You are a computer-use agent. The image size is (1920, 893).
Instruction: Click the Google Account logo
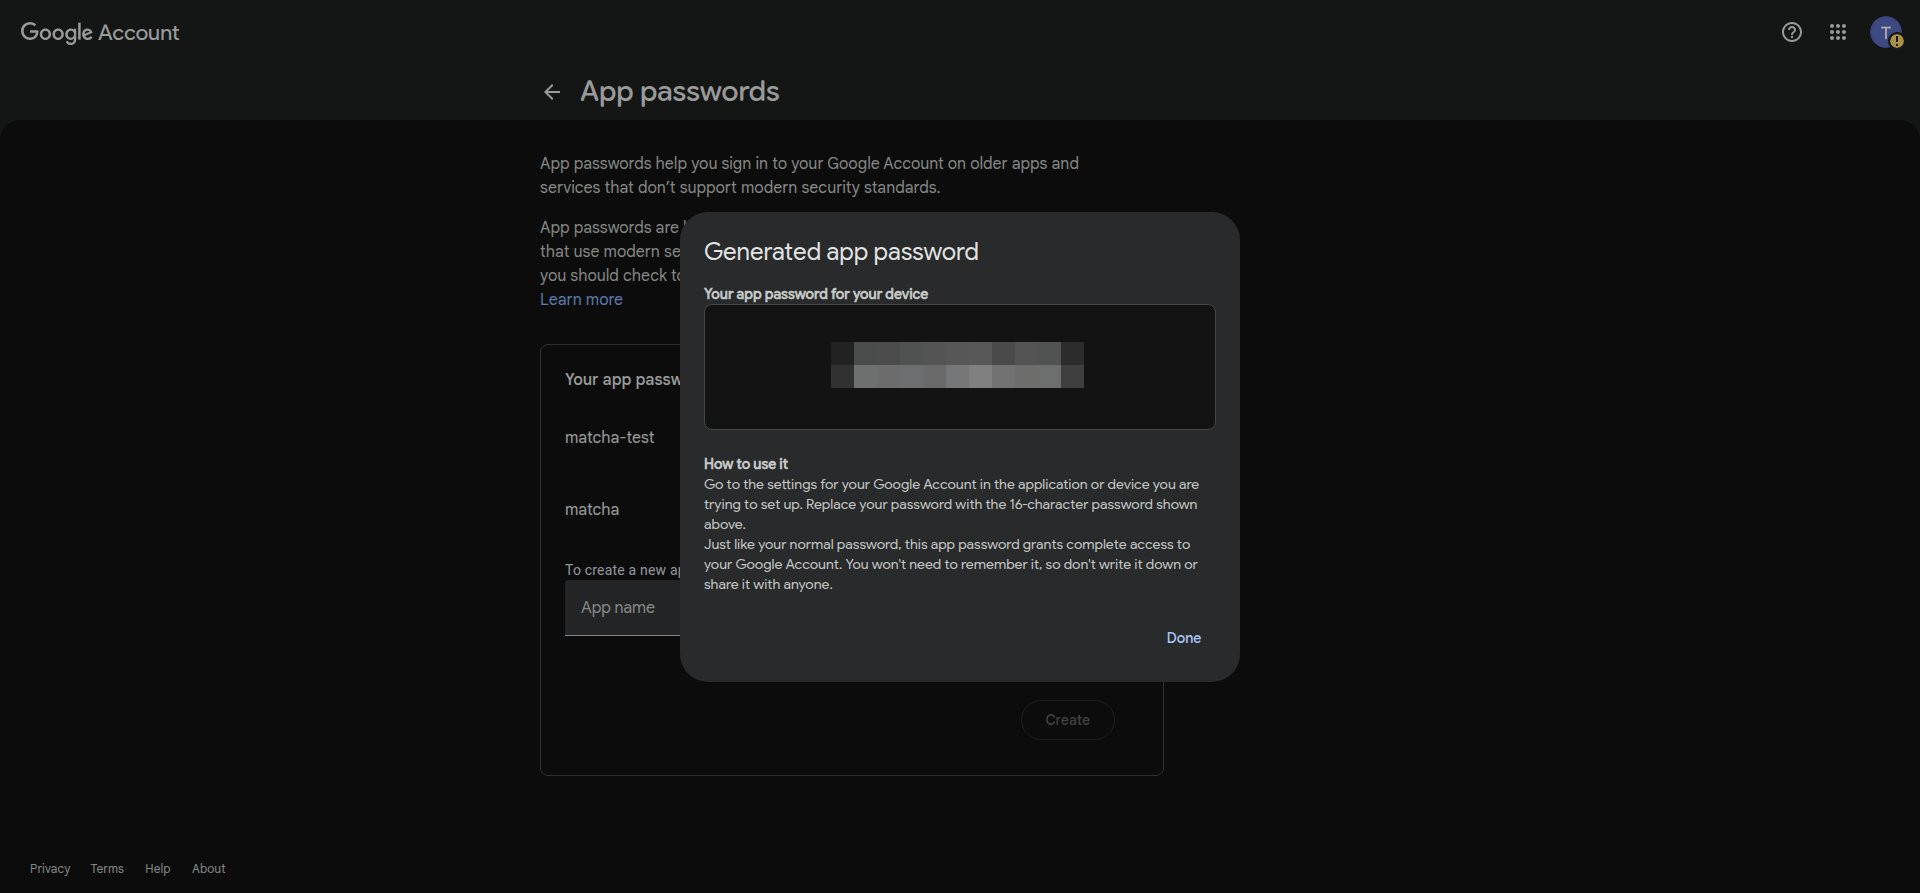click(x=99, y=32)
